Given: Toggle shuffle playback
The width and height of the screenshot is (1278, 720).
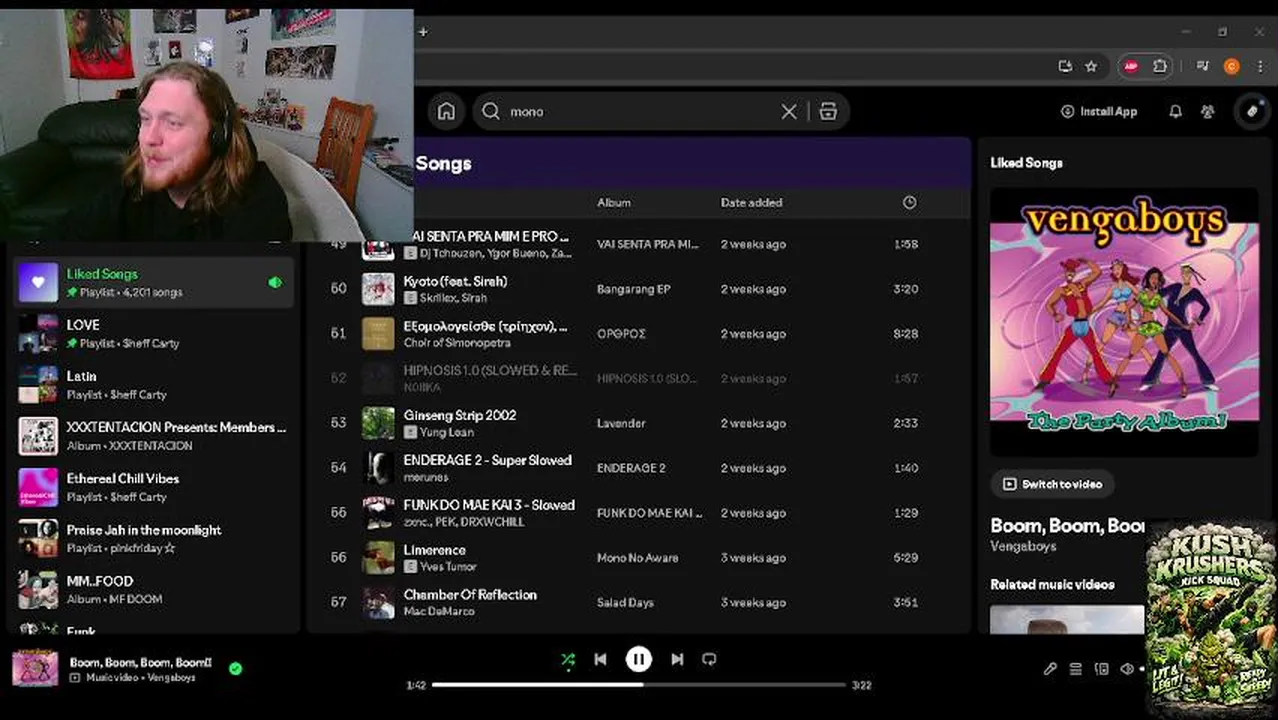Looking at the screenshot, I should 568,659.
